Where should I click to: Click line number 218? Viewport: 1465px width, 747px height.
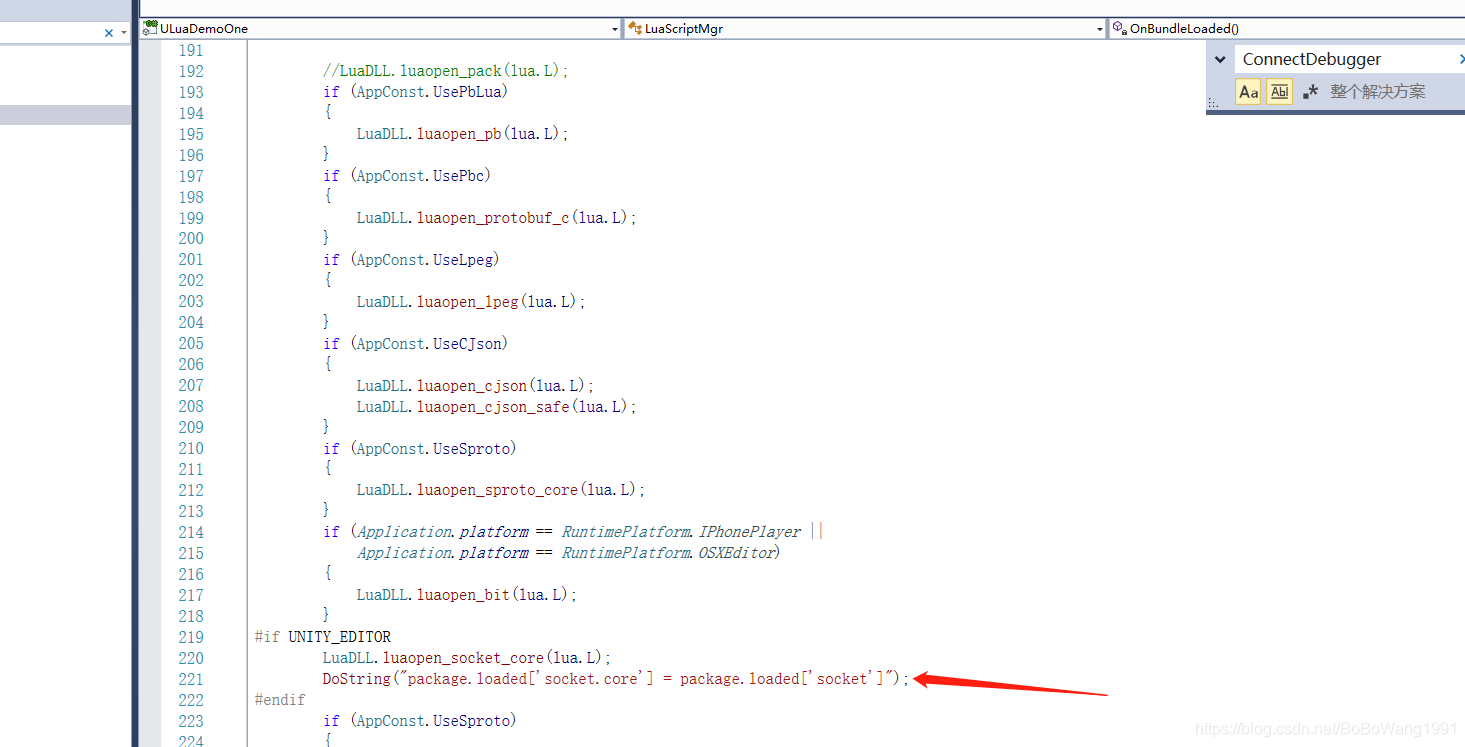click(190, 617)
